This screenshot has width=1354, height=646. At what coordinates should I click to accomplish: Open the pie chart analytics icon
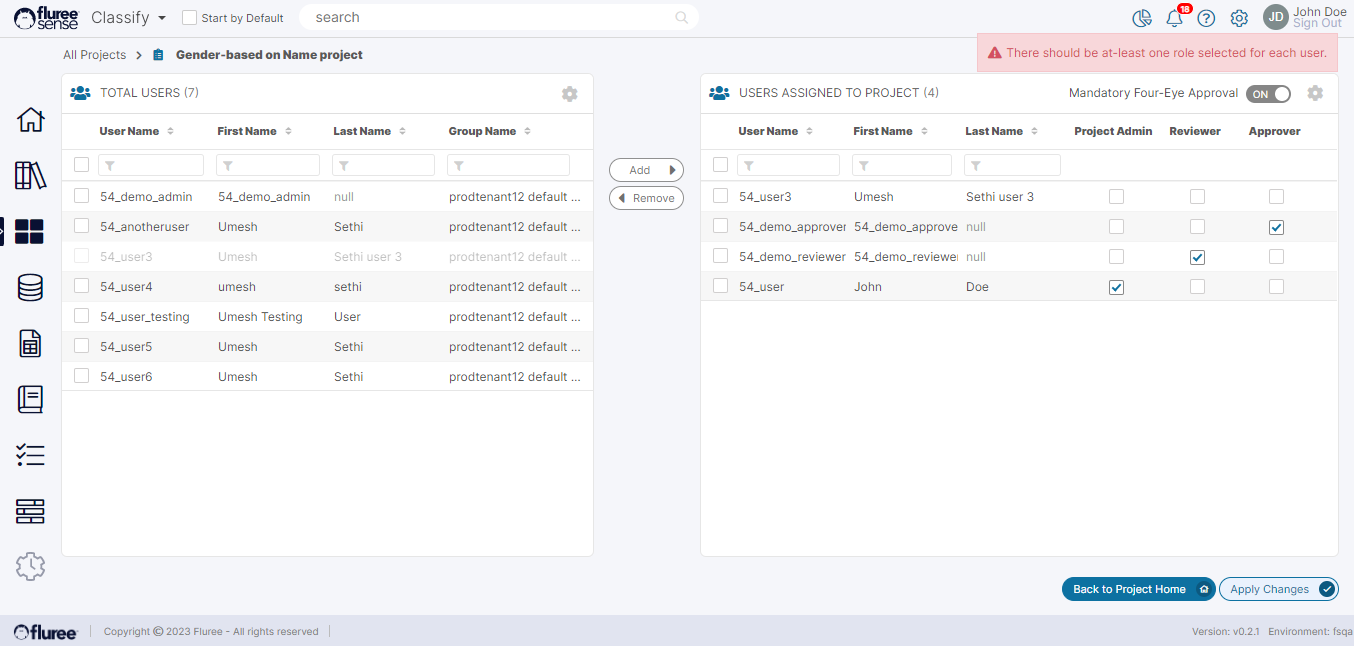(1142, 18)
